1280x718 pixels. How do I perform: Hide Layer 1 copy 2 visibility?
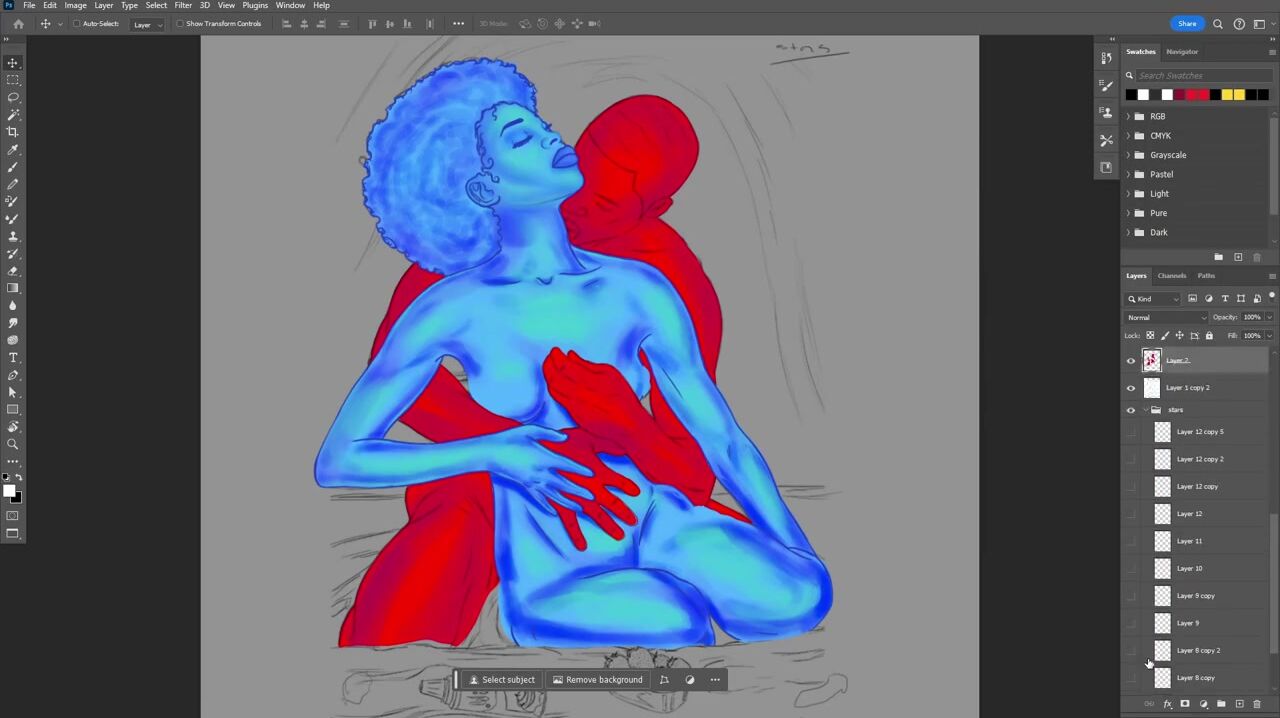click(x=1131, y=388)
